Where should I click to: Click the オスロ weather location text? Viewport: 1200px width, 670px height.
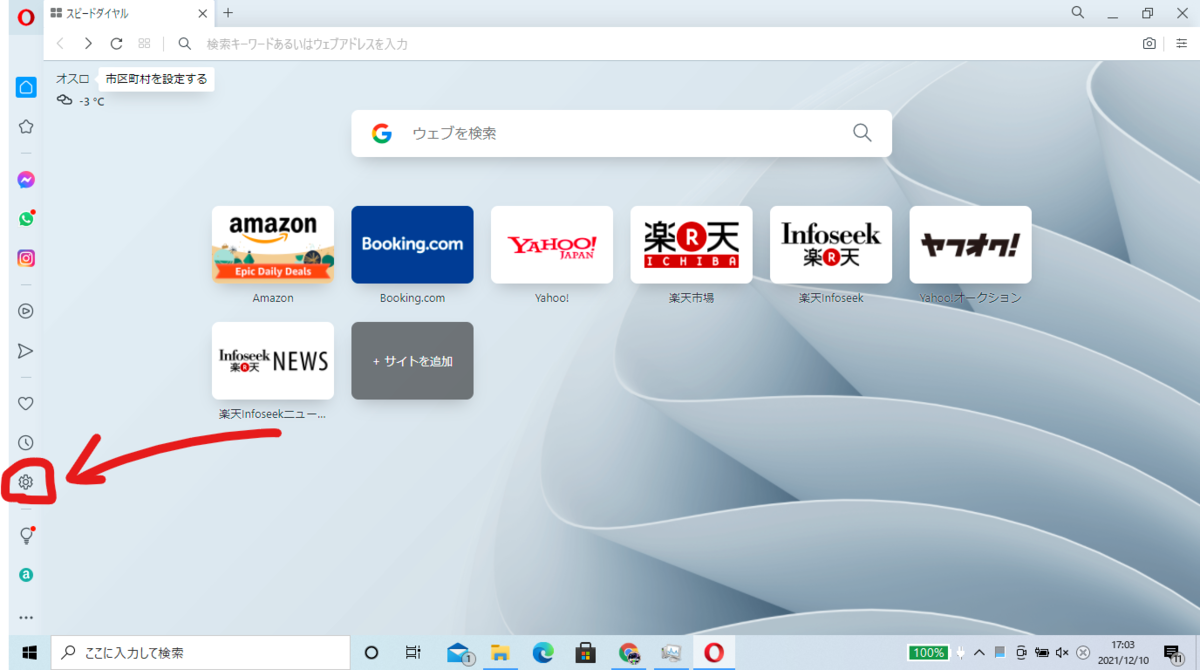(72, 79)
